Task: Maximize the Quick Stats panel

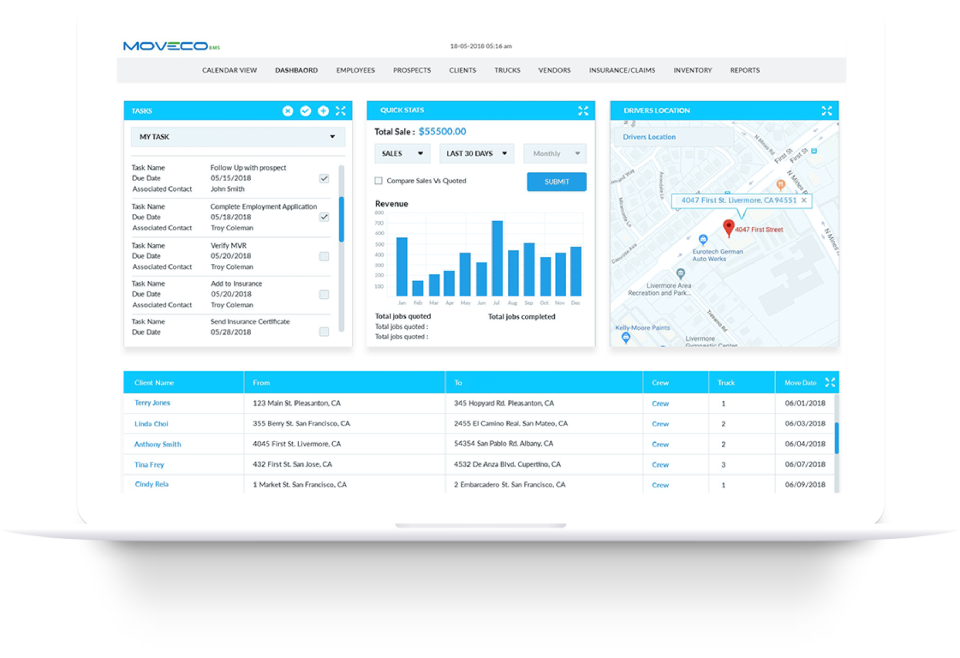Action: 583,111
